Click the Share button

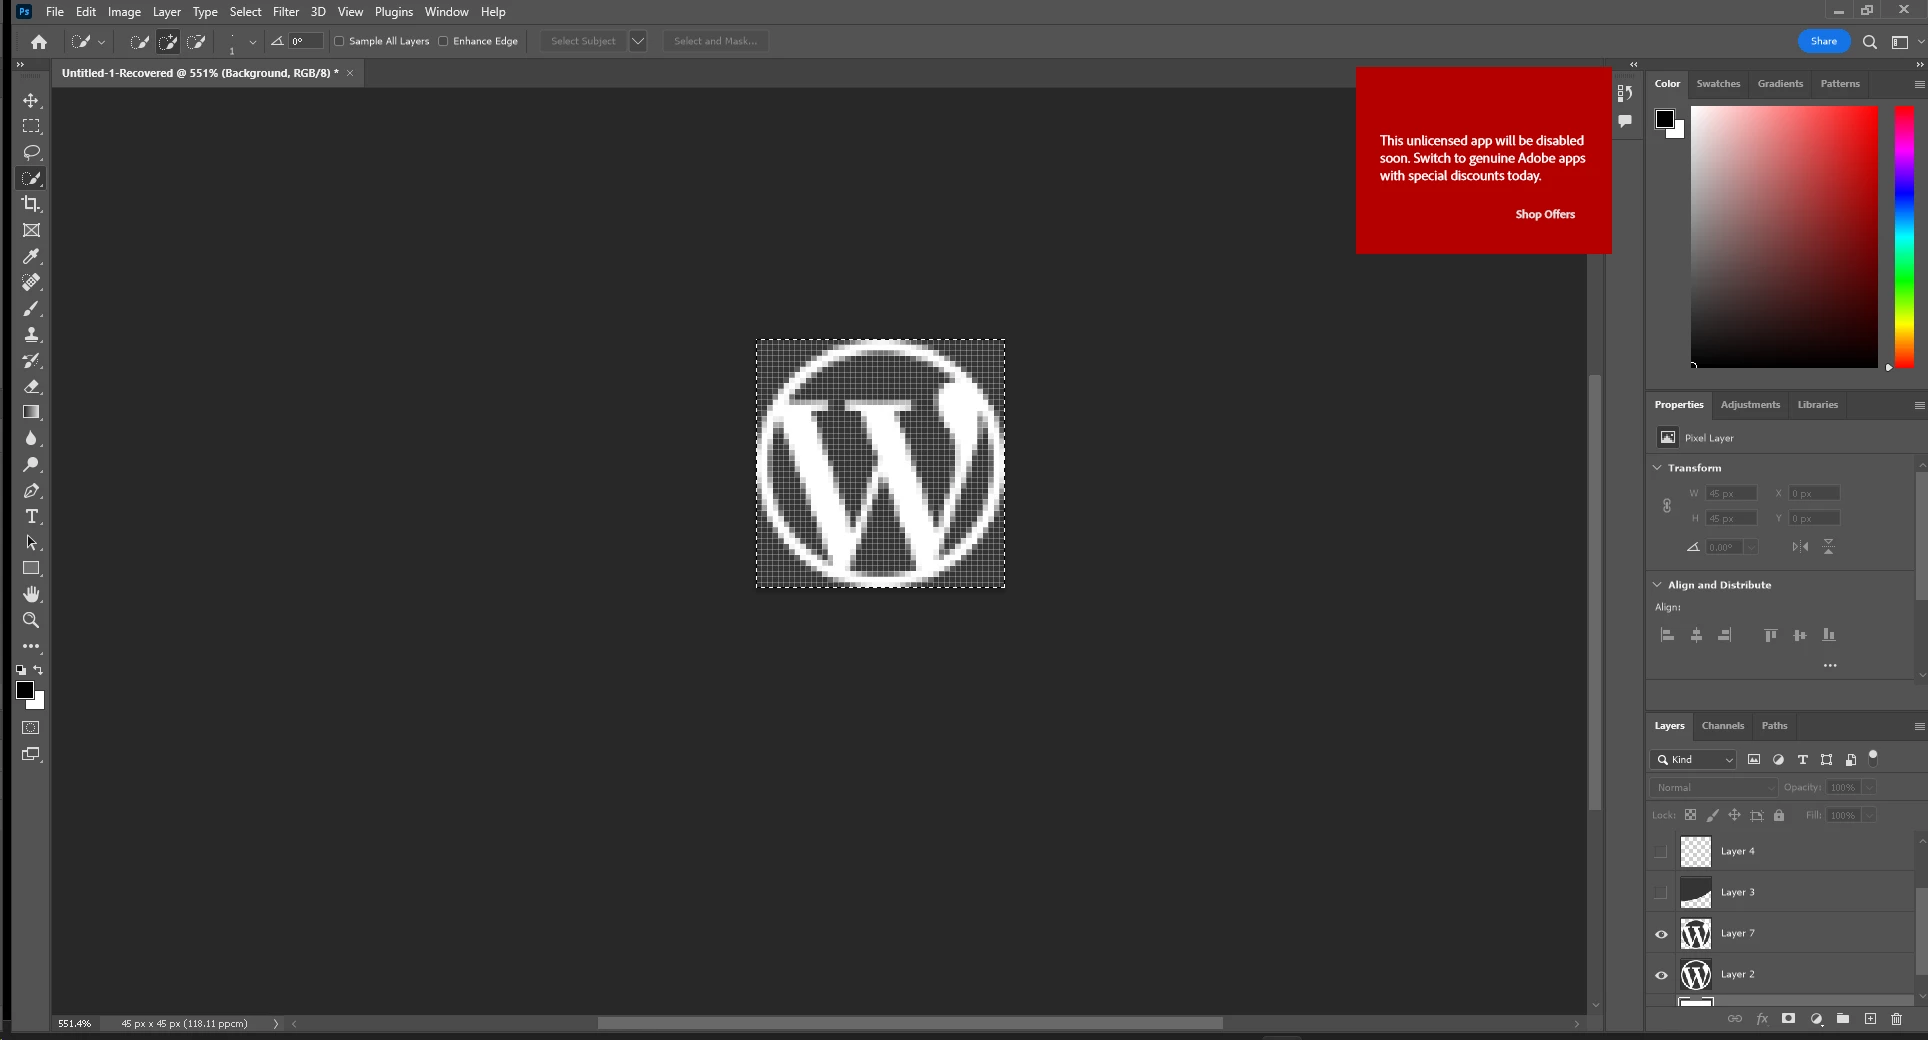click(1823, 41)
